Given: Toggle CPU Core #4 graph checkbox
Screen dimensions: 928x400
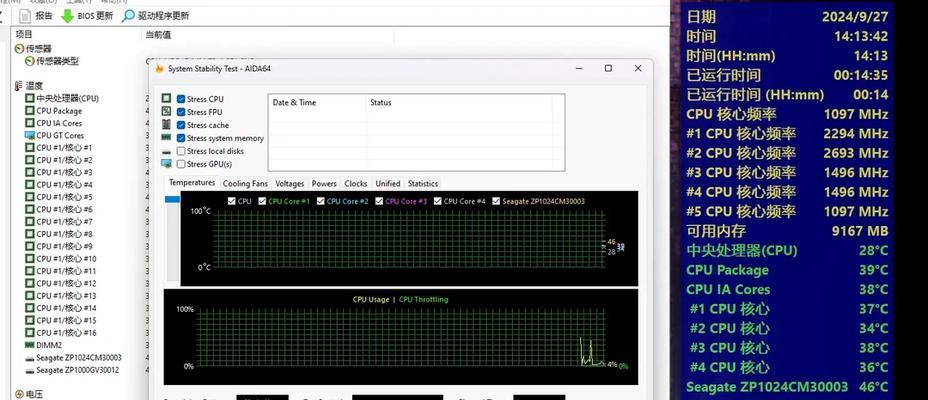Looking at the screenshot, I should click(437, 201).
